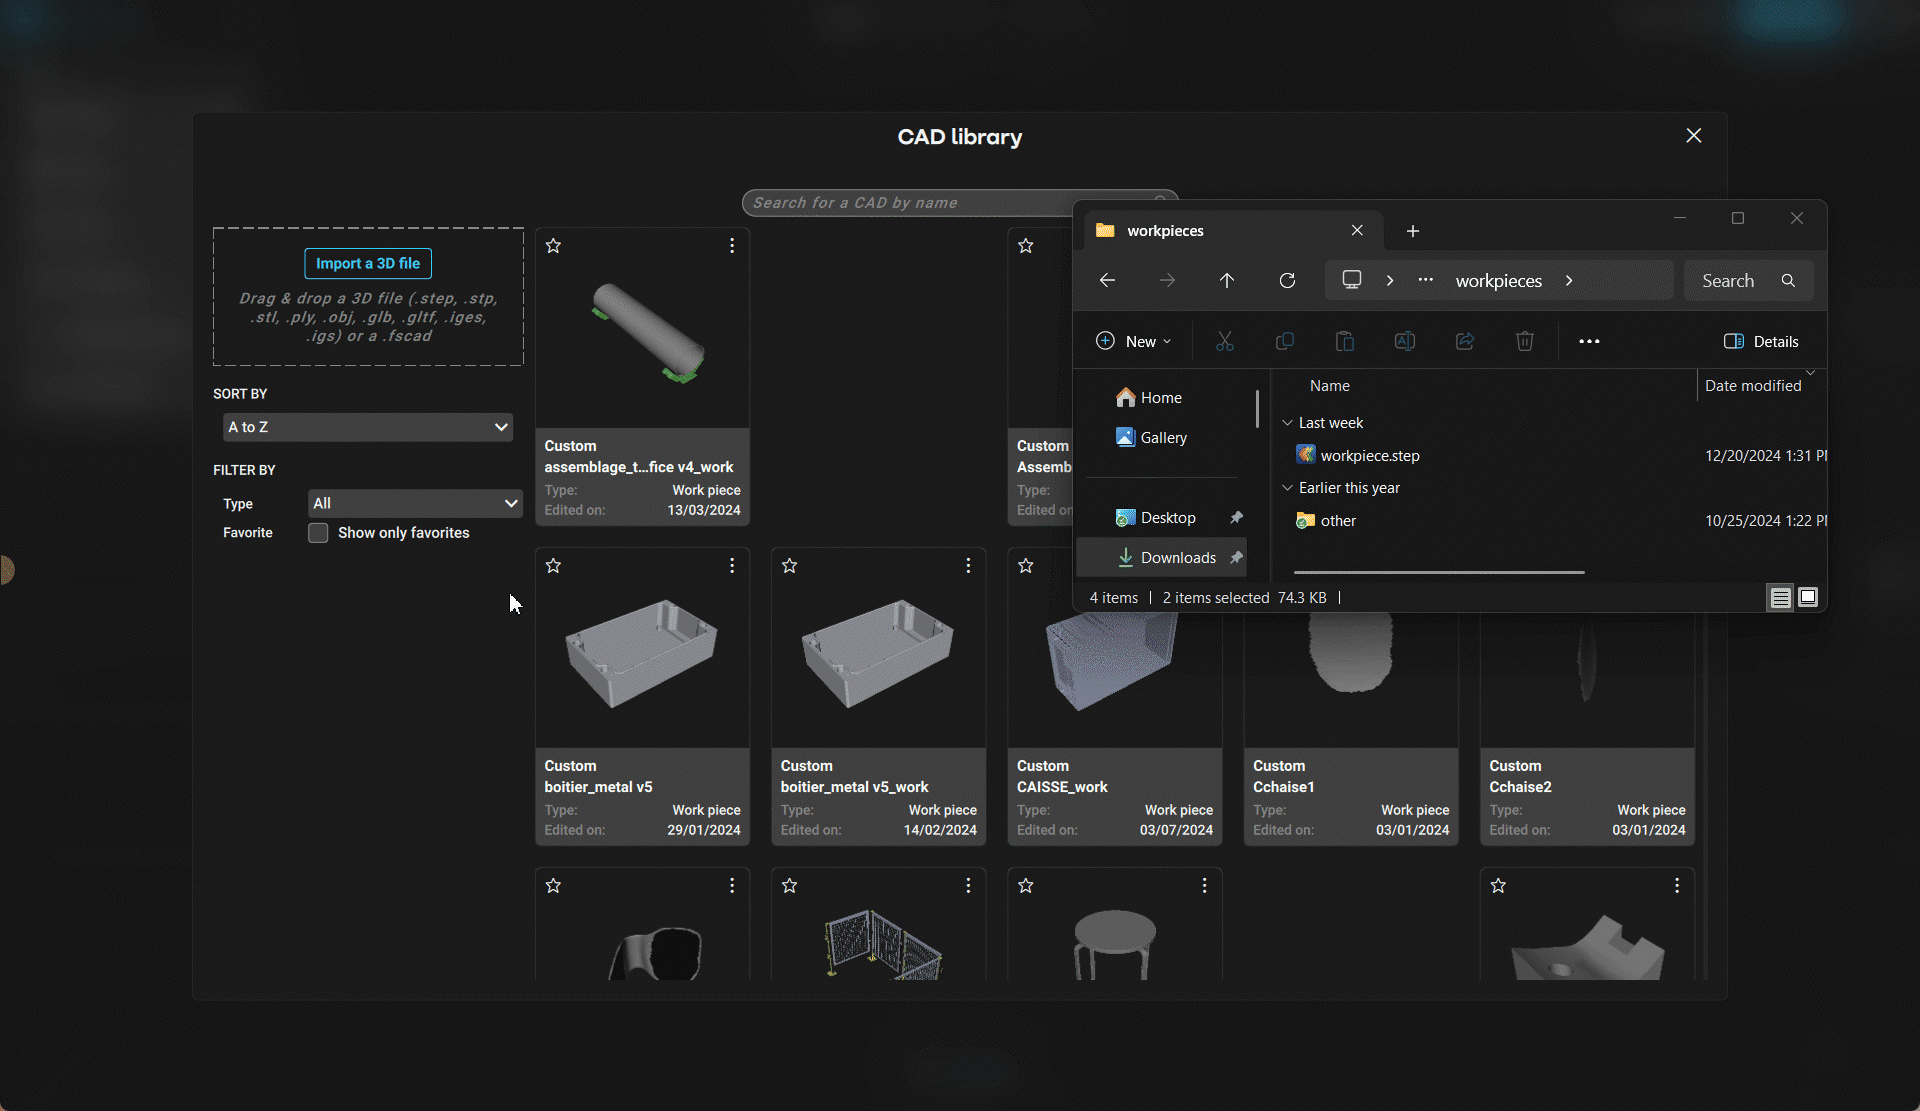
Task: Click Import a 3D file button
Action: click(x=367, y=264)
